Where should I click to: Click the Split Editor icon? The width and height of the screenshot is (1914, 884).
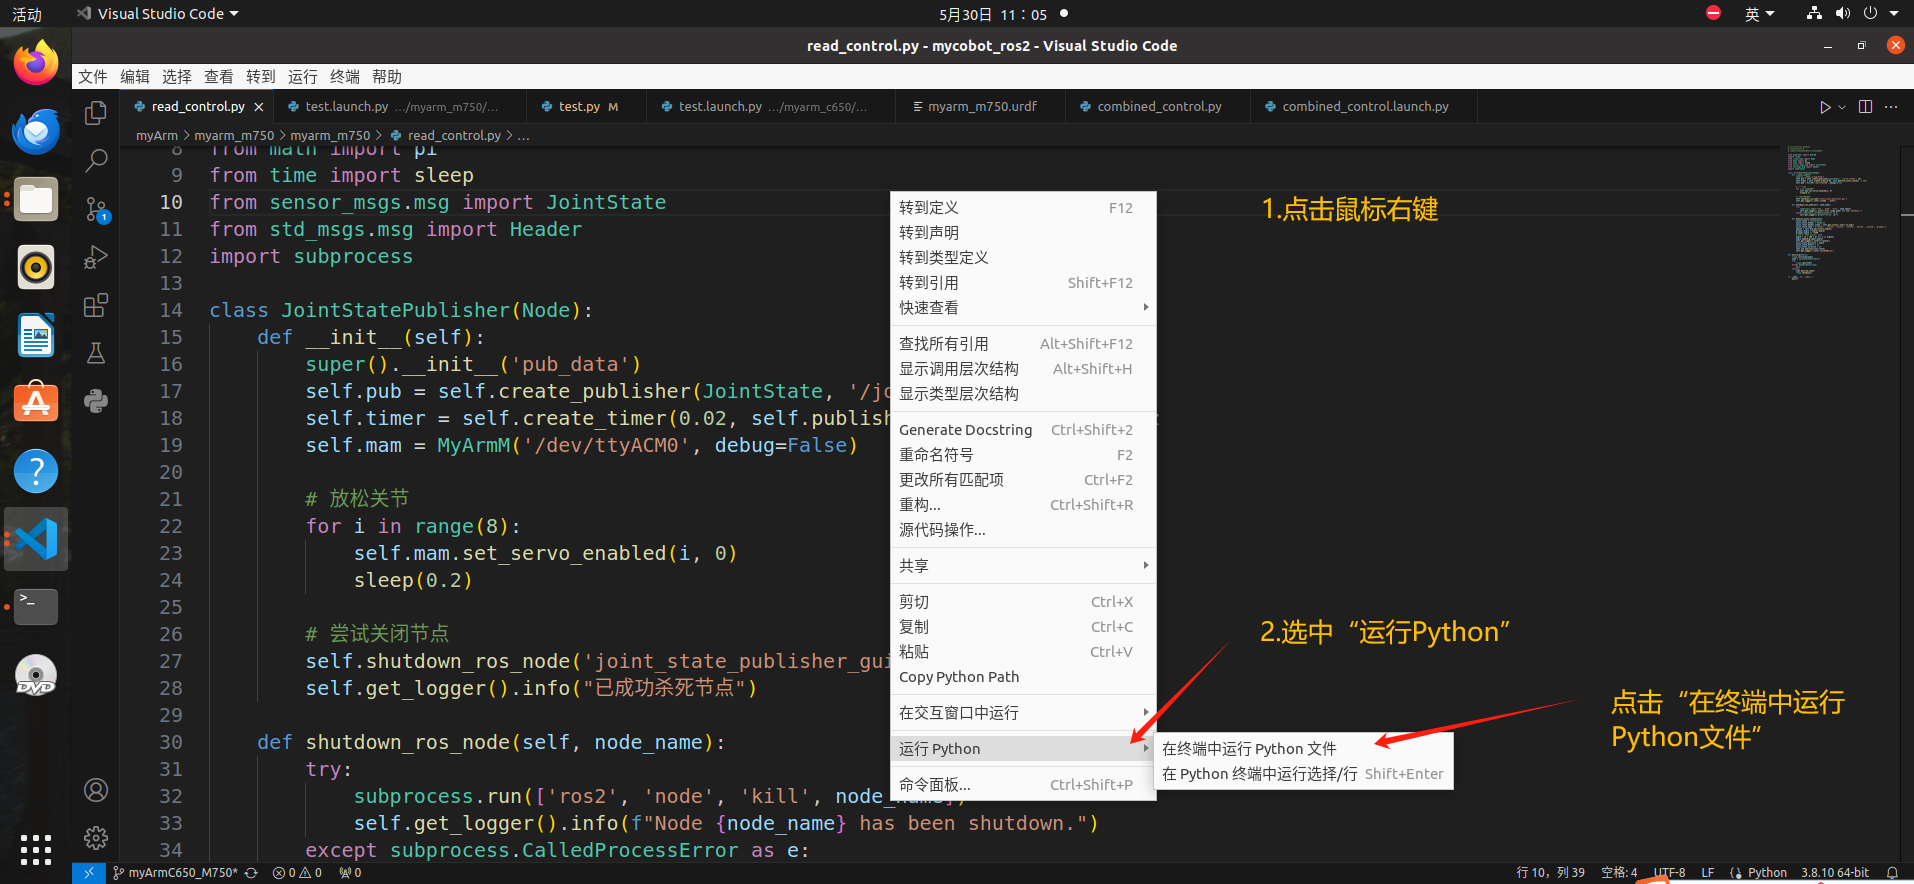1865,107
